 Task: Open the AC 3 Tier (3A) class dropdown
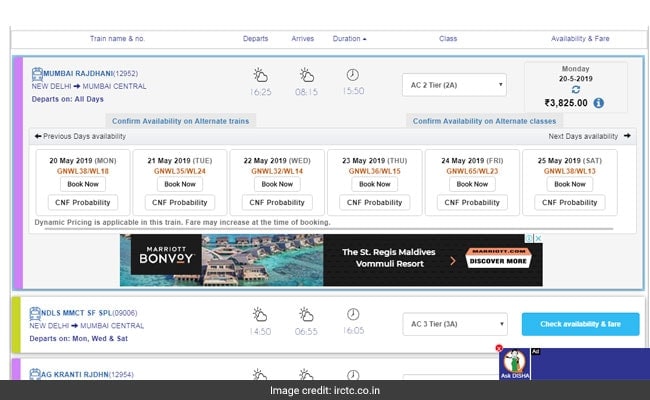454,324
